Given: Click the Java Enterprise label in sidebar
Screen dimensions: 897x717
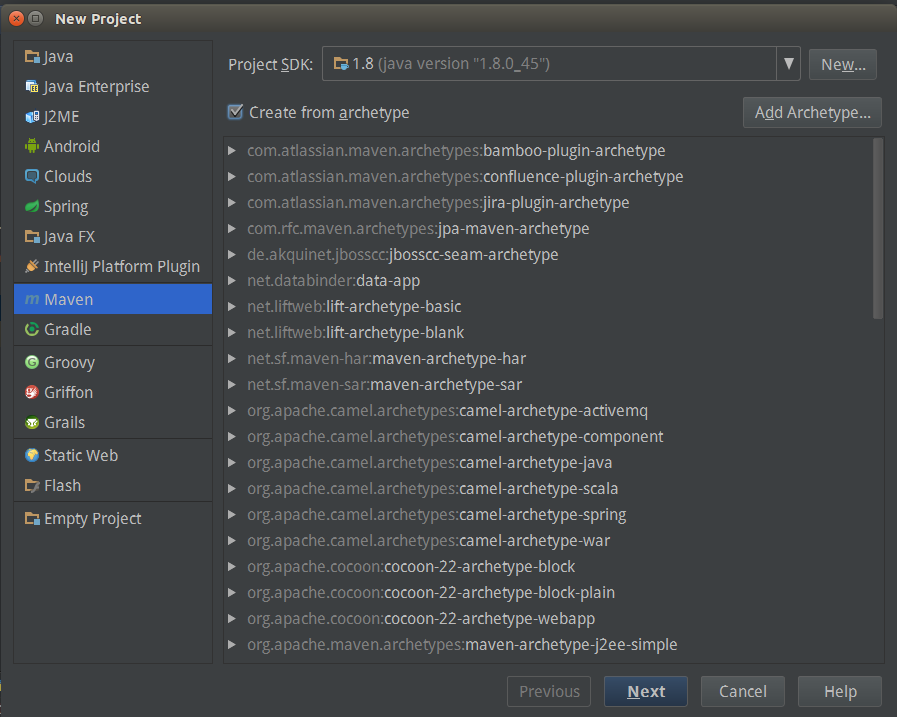Looking at the screenshot, I should [97, 86].
